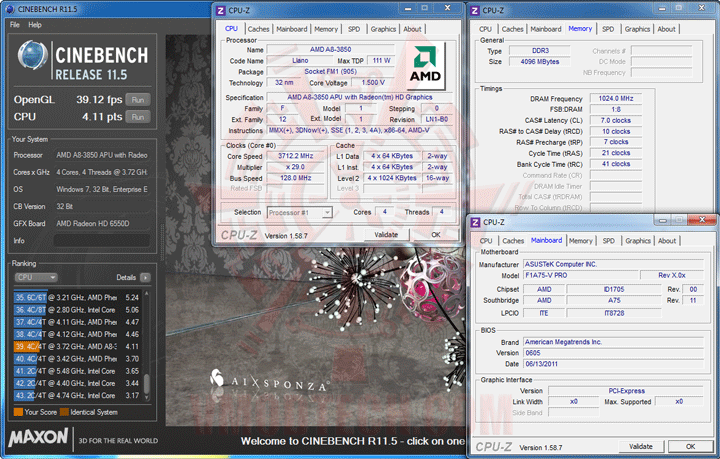Select ranking row 37 at 4.11 GHz
Screen dimensions: 720x459
[x=77, y=322]
